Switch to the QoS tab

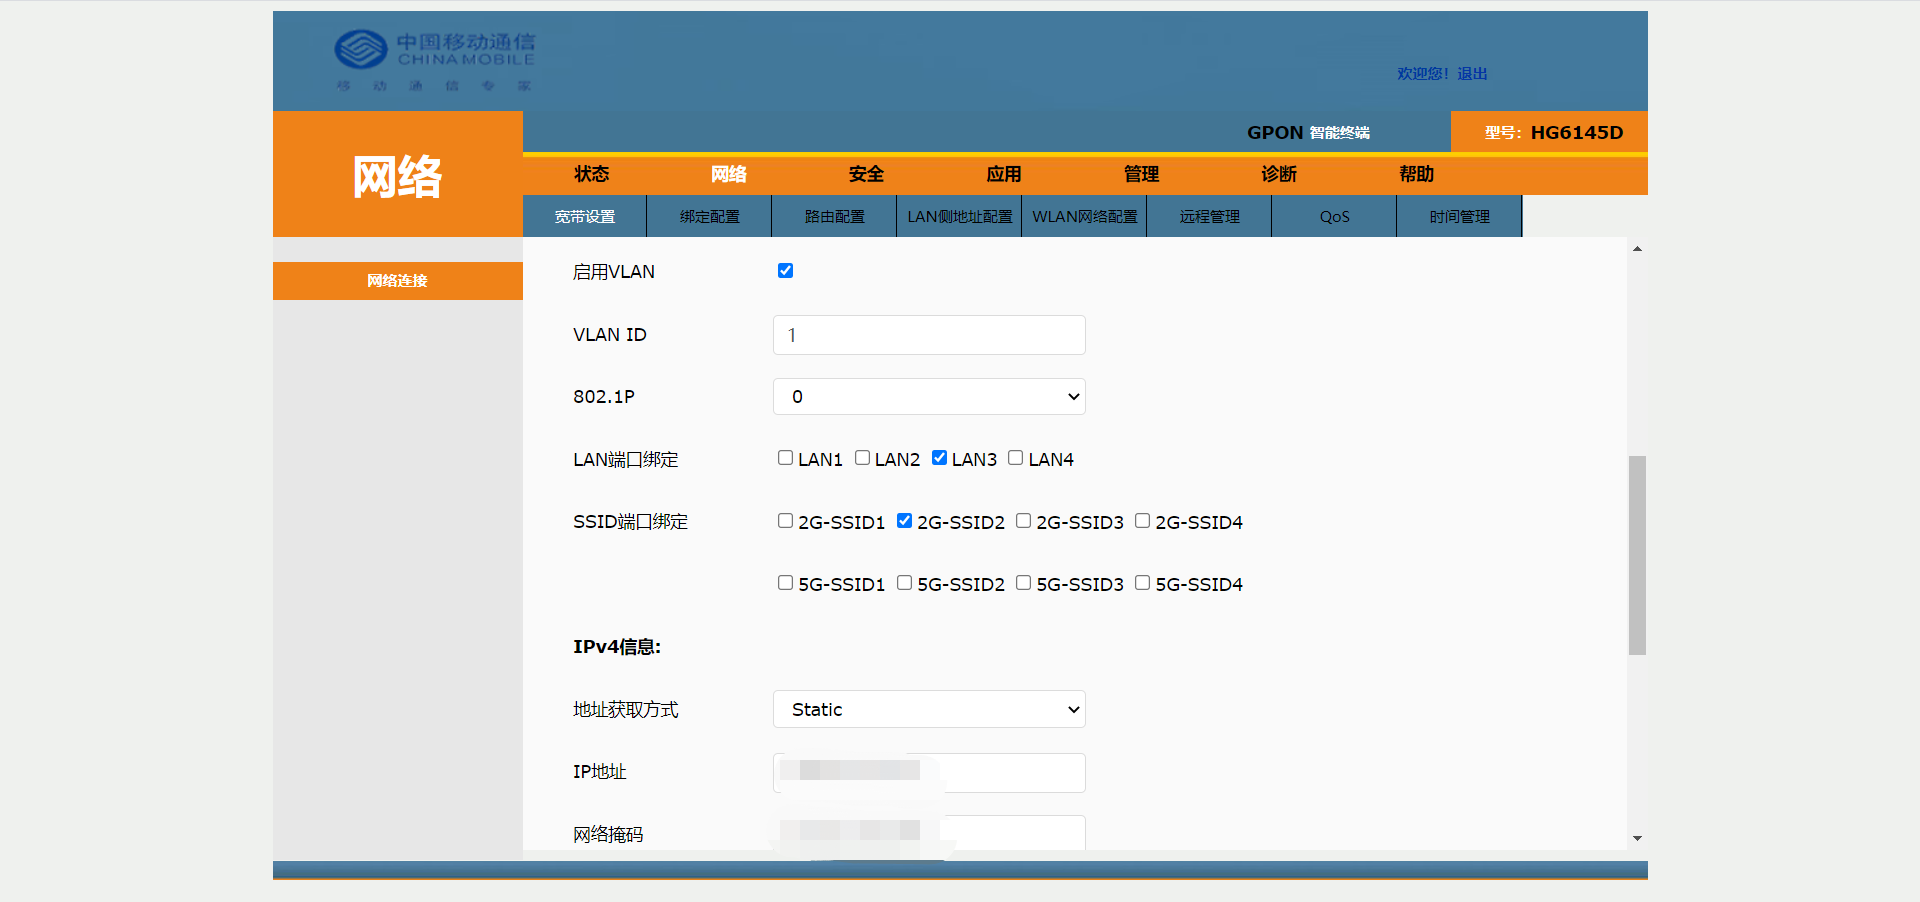(1335, 216)
